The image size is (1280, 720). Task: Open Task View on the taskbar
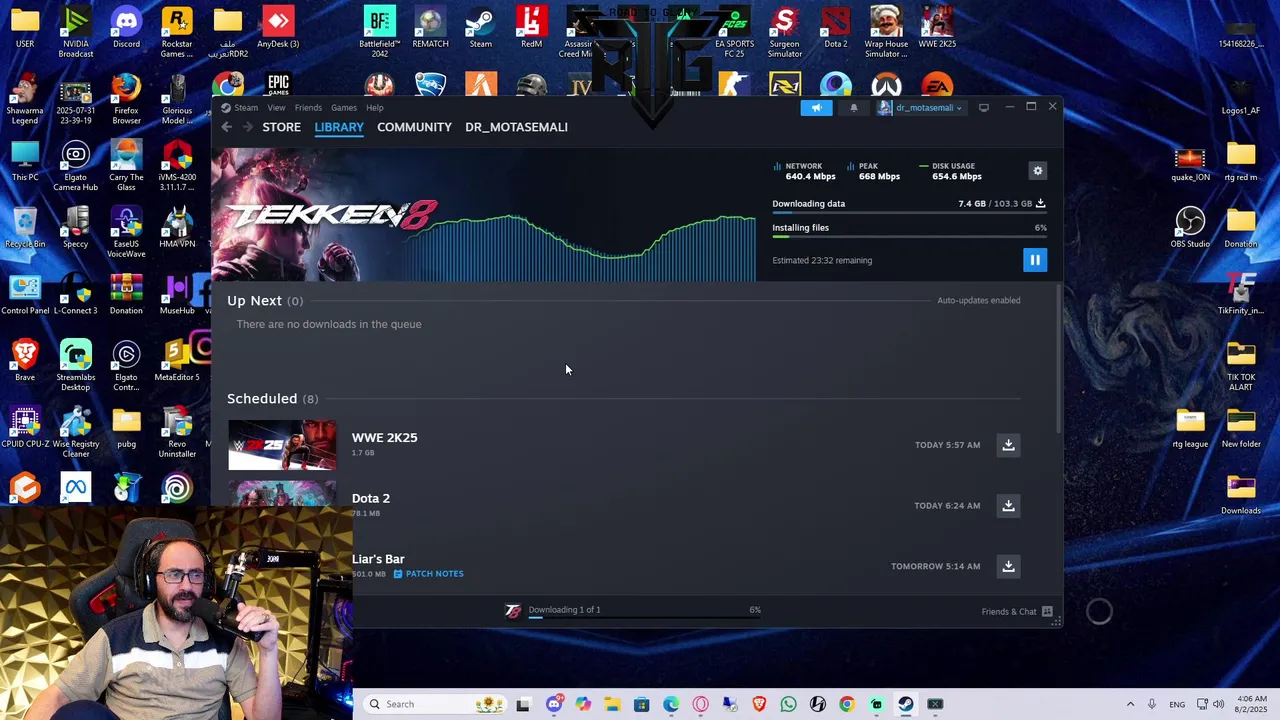pyautogui.click(x=523, y=704)
